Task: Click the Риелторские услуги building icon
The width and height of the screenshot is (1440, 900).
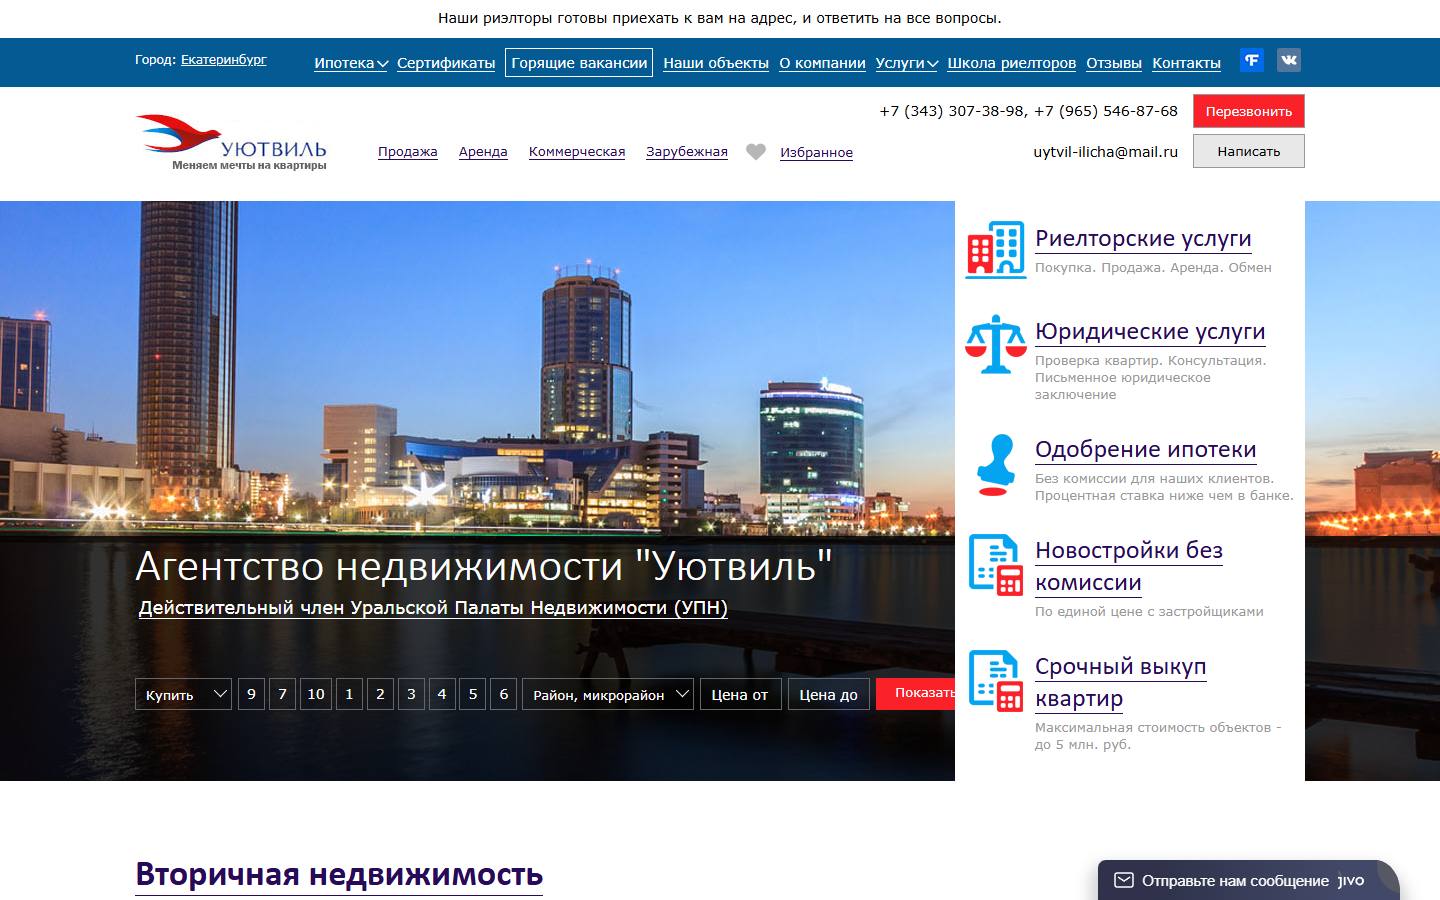Action: pos(996,249)
